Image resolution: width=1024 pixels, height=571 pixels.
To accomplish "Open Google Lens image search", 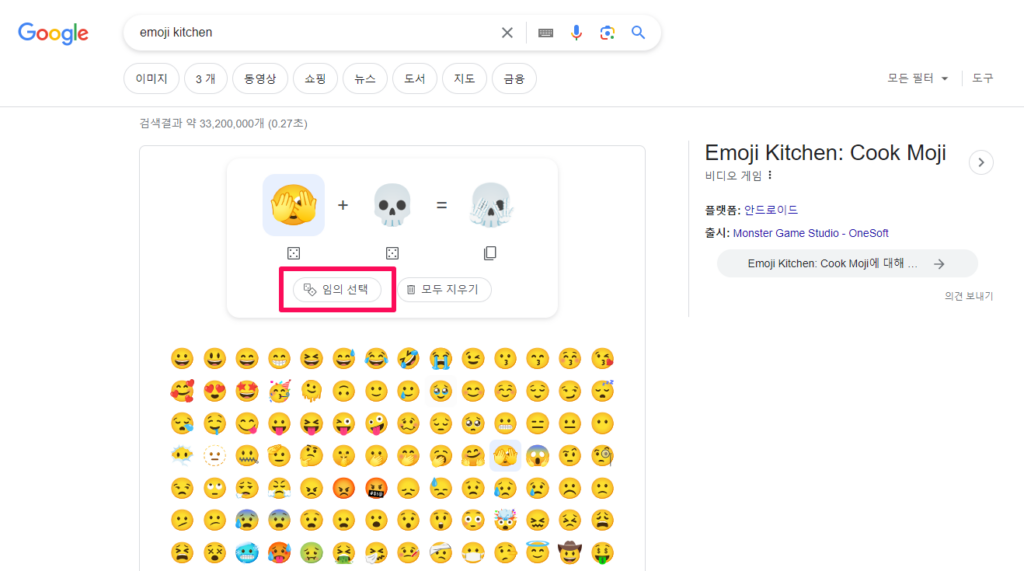I will coord(607,33).
